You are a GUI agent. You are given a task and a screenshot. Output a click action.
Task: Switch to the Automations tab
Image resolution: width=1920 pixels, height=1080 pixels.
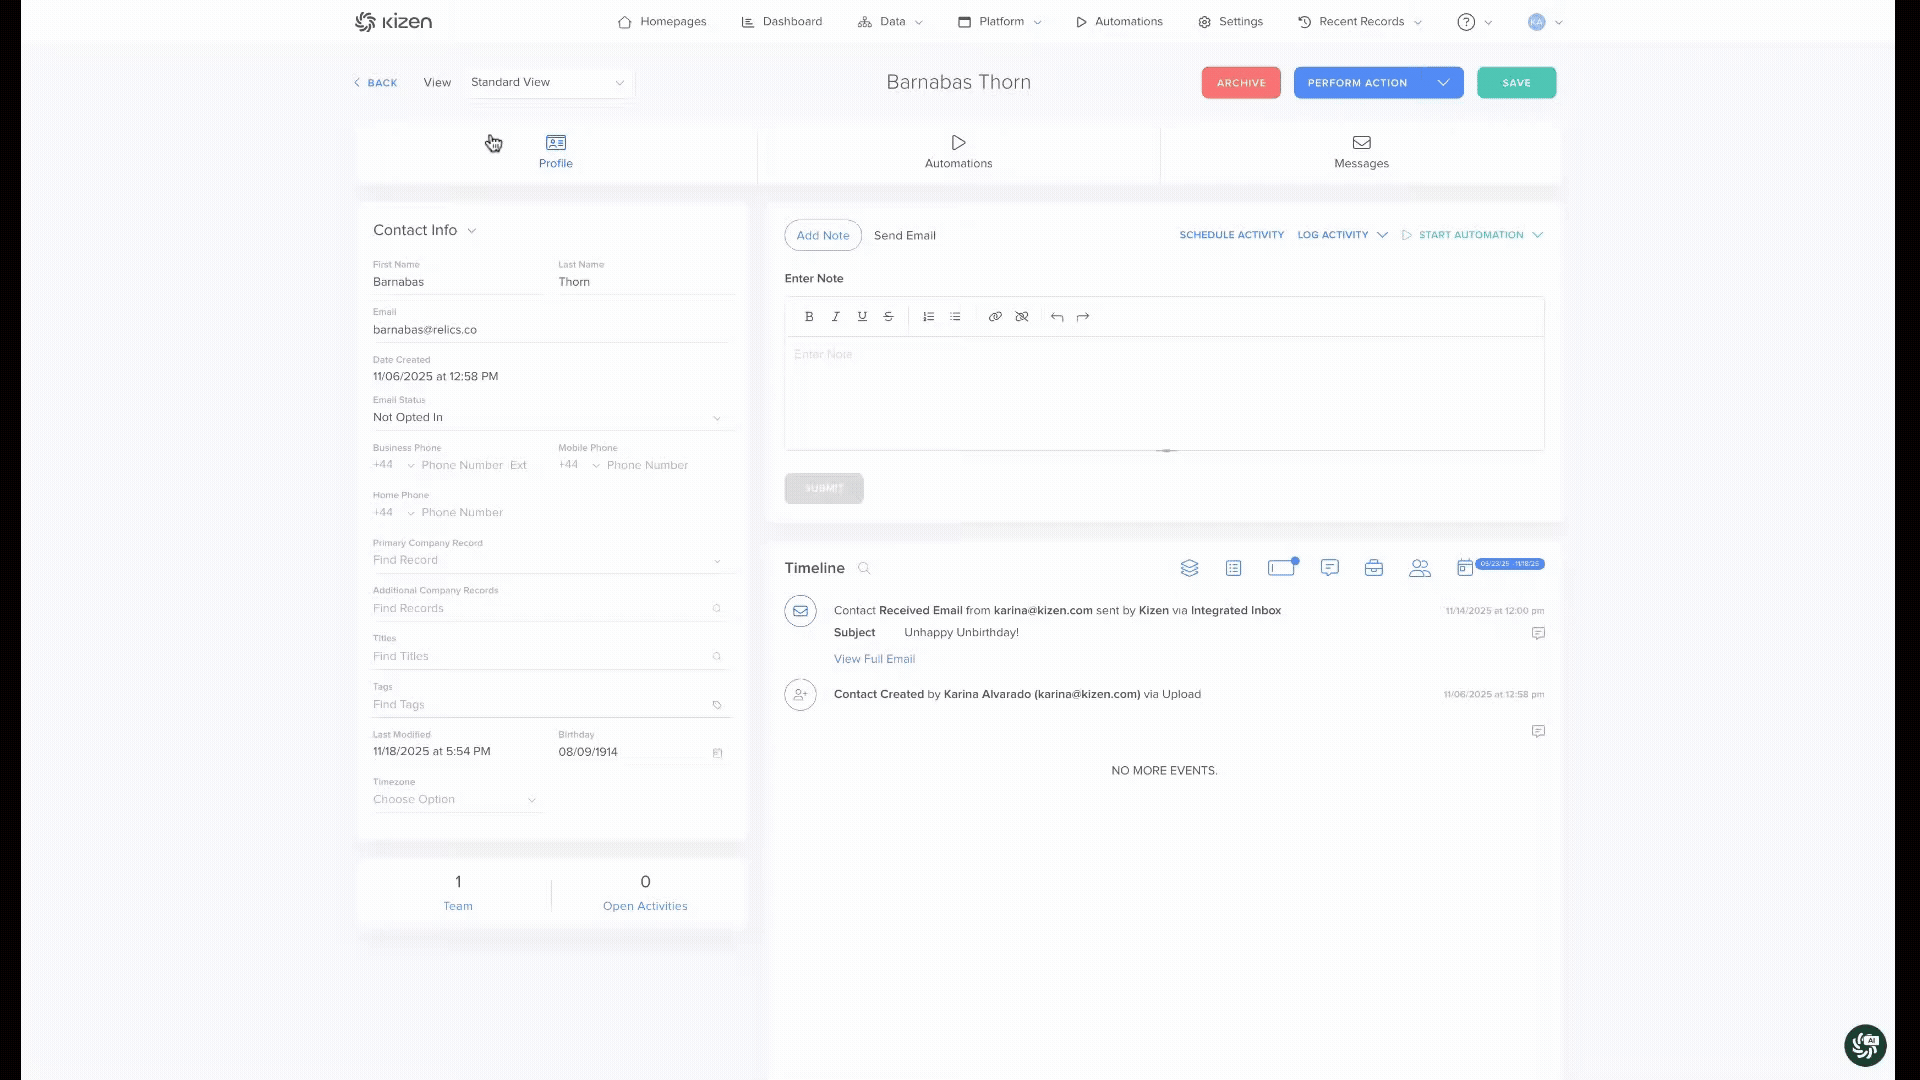[x=958, y=152]
